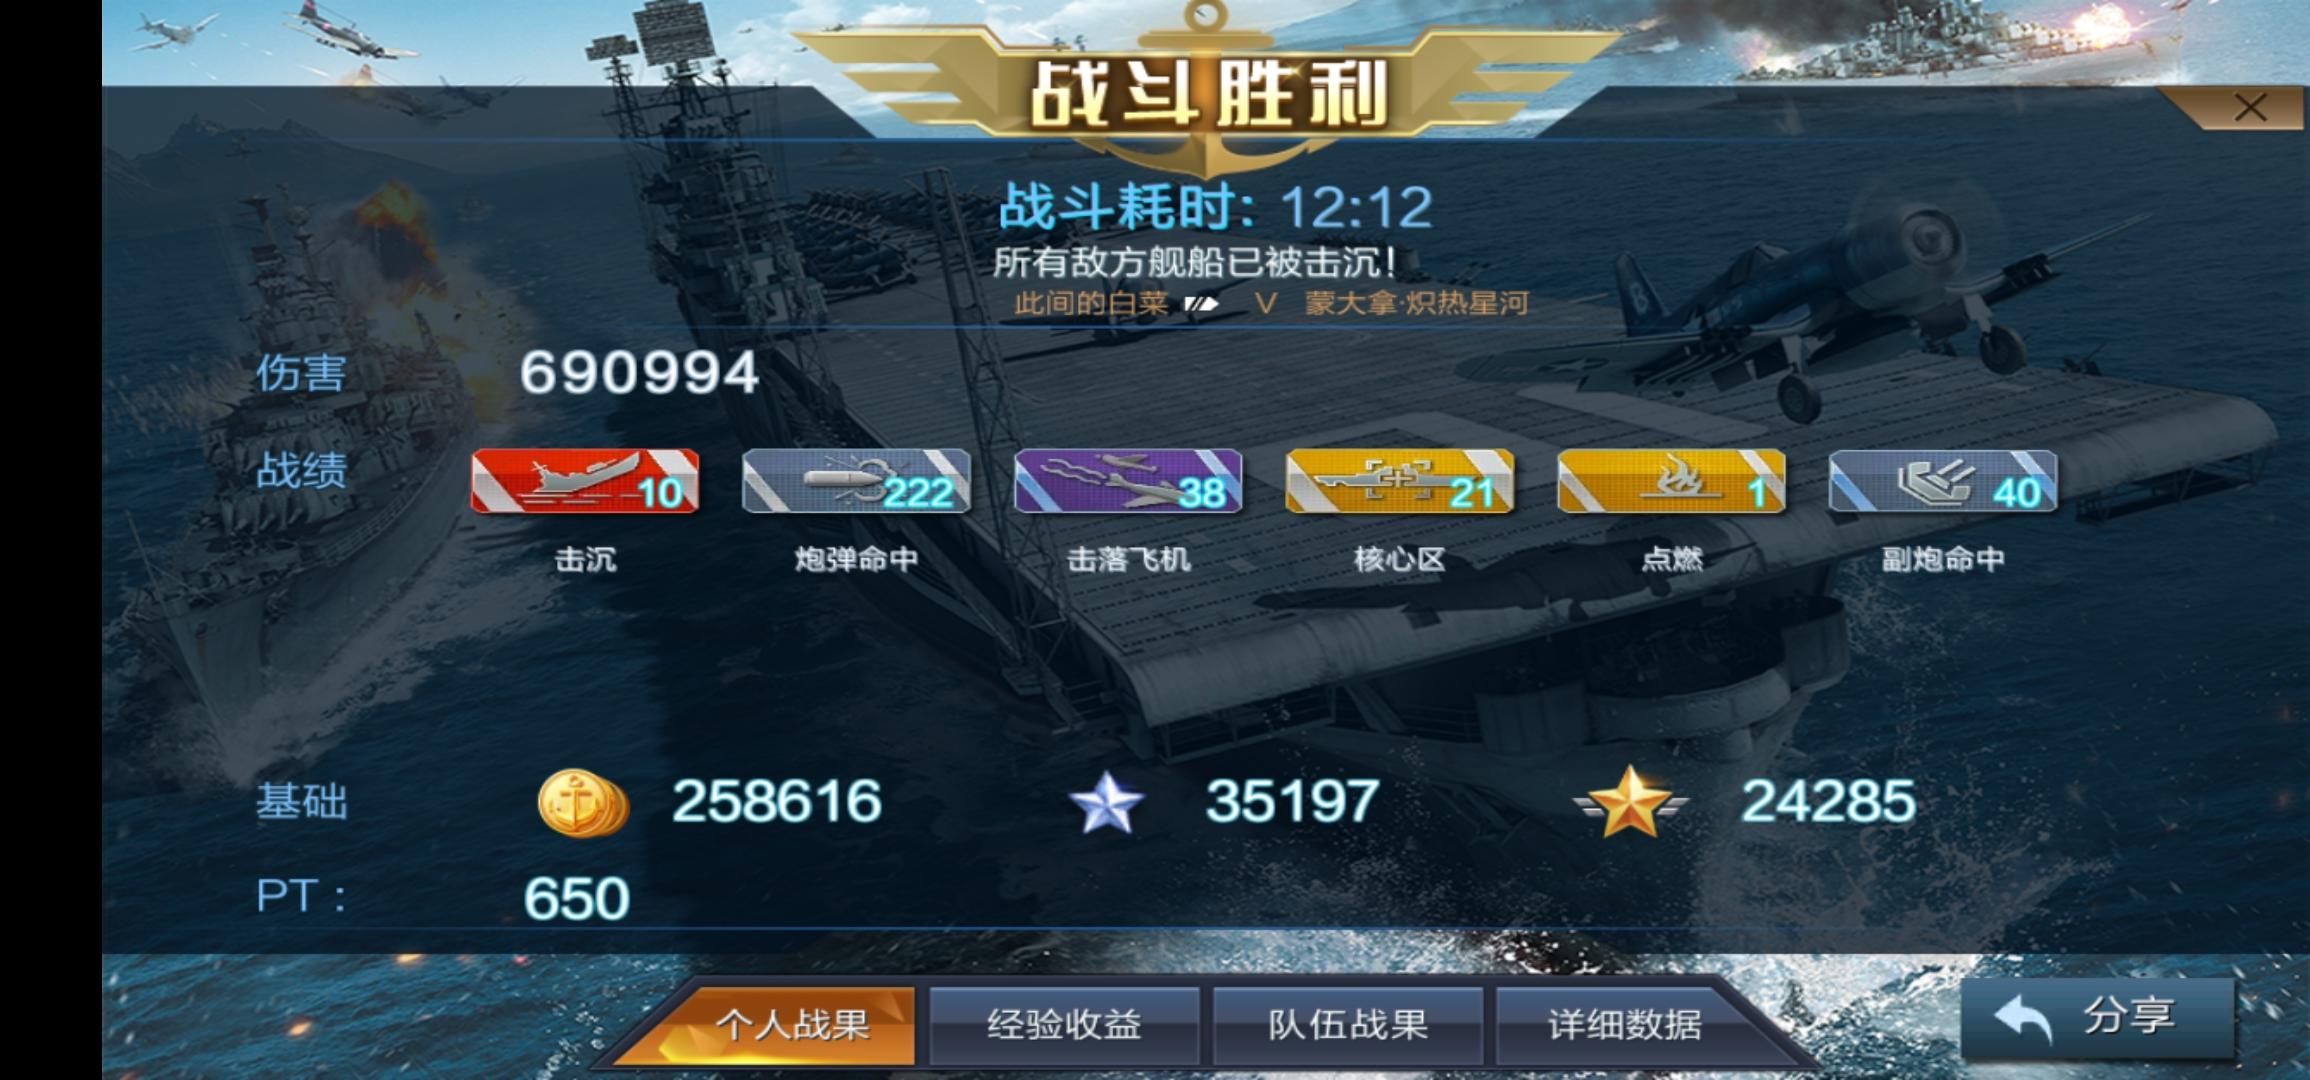Click the secondary gun hits (副炮命中) badge
The height and width of the screenshot is (1080, 2310).
click(1943, 481)
